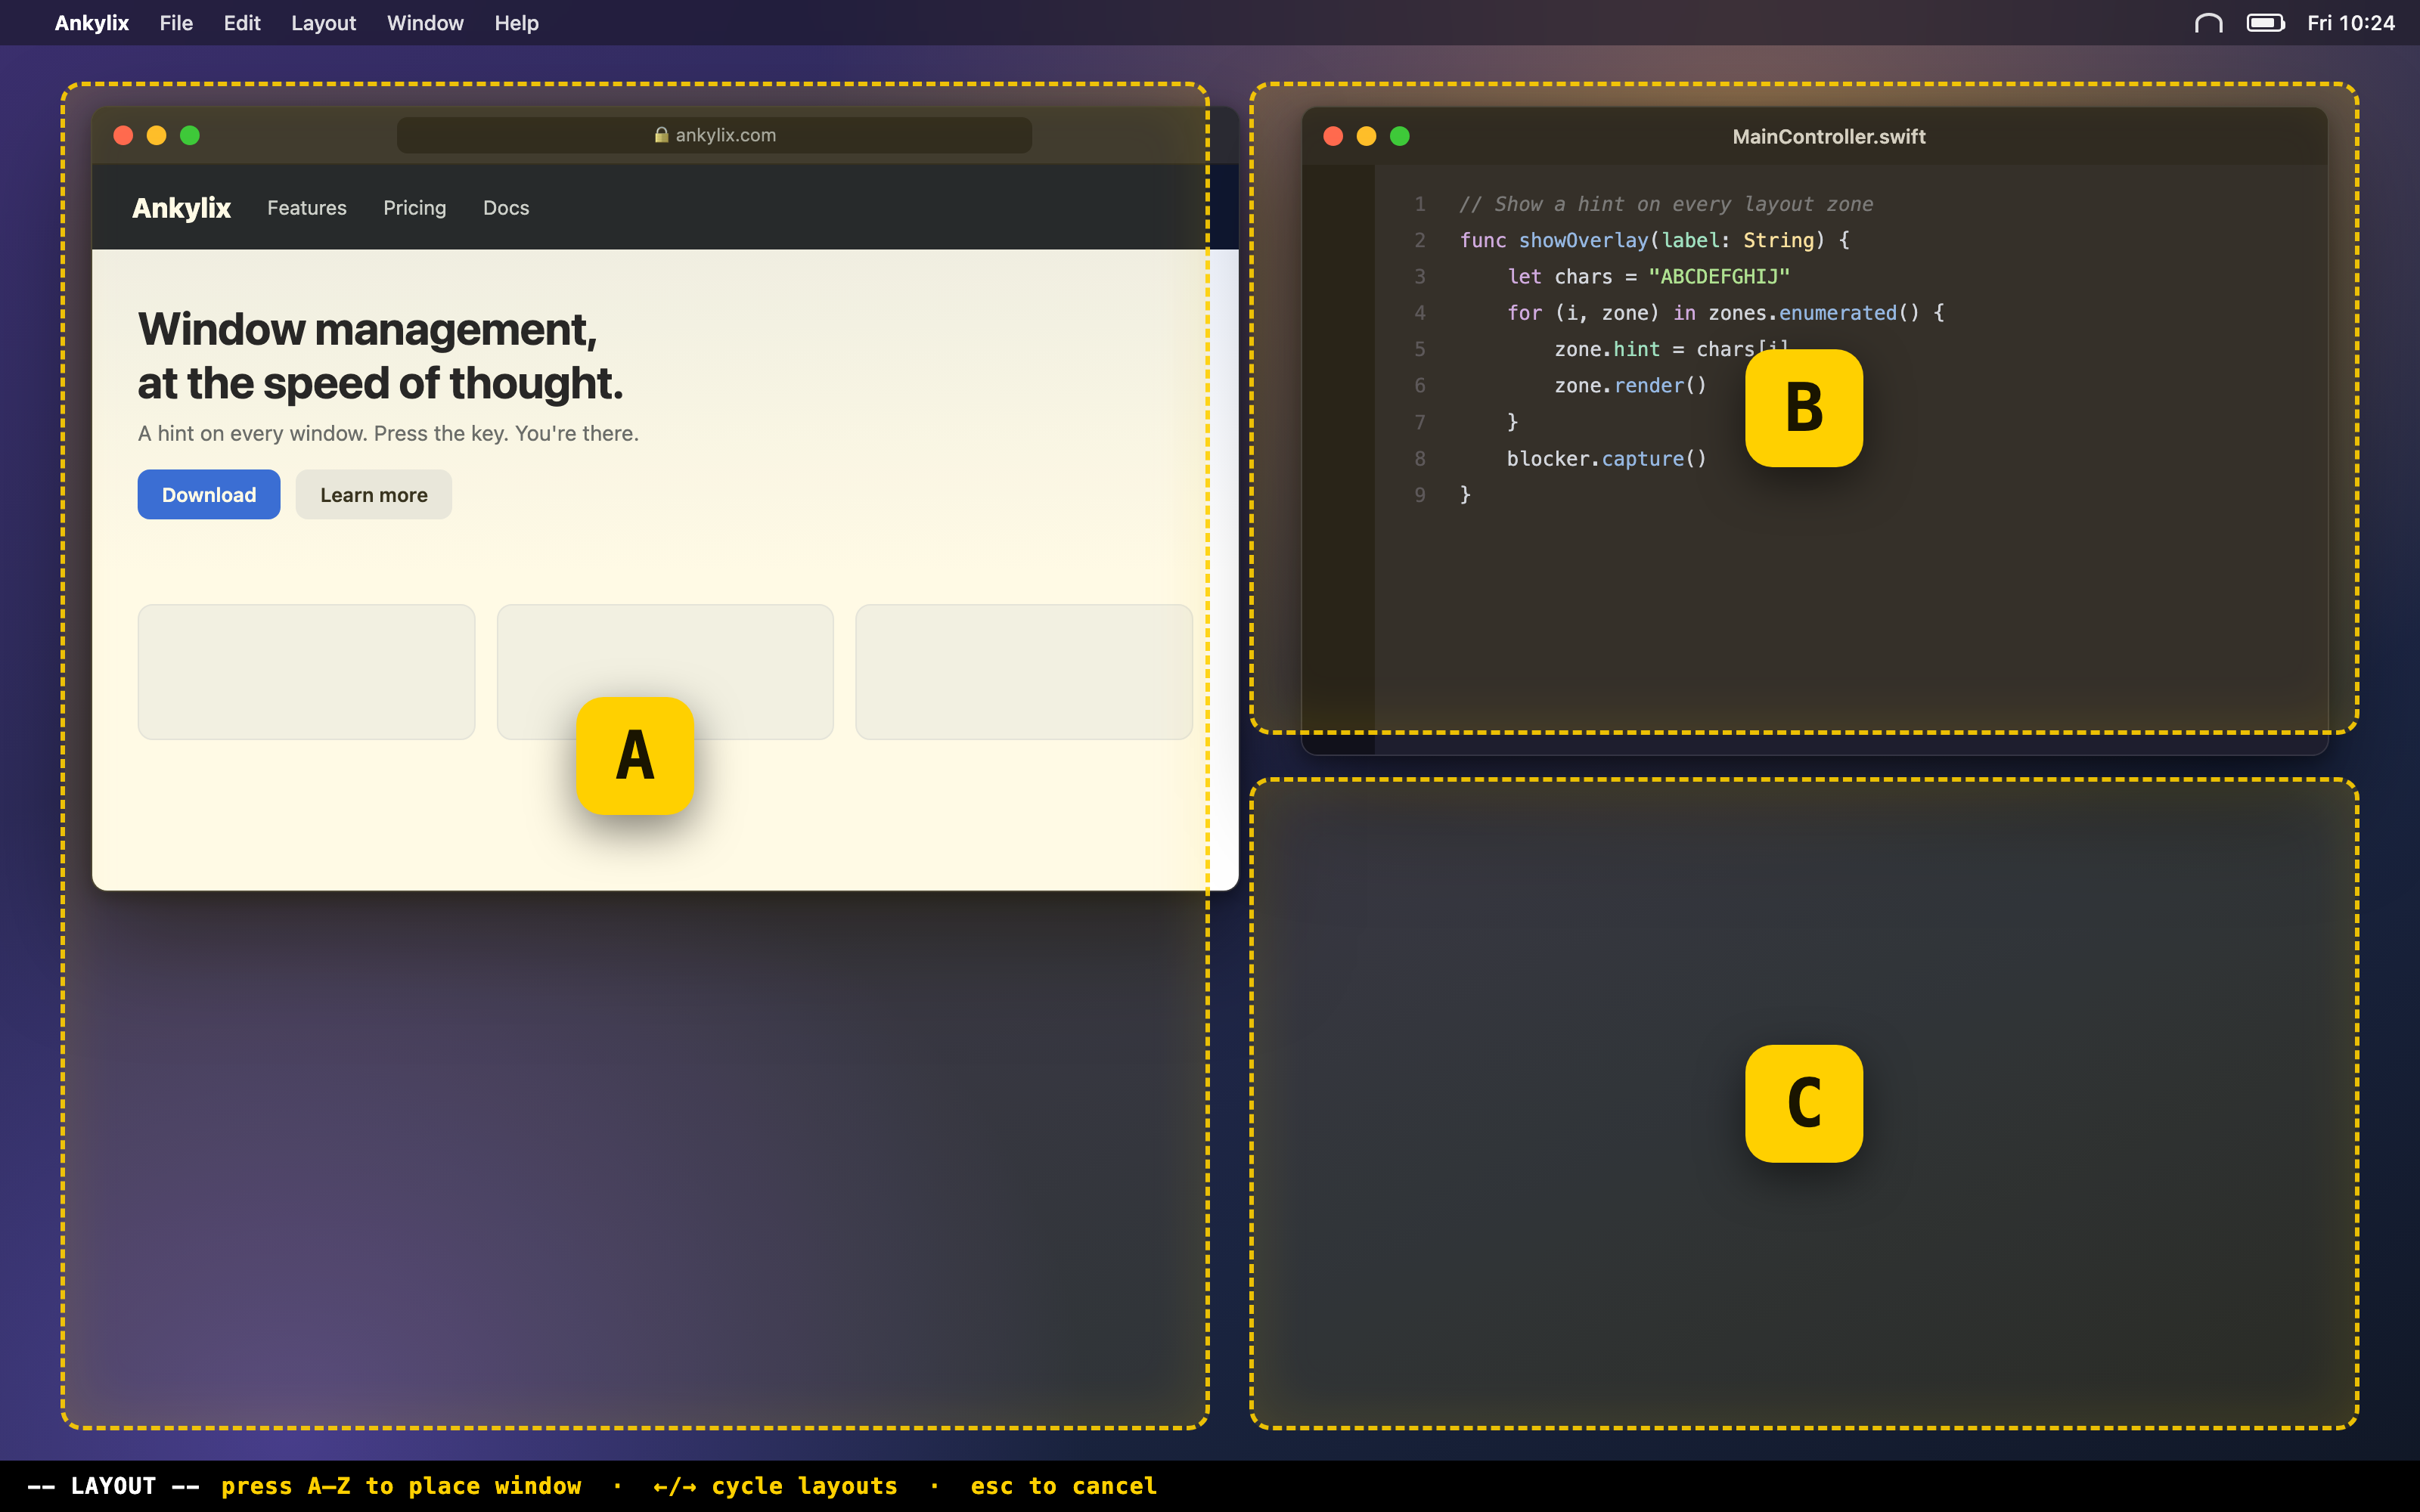Click the battery icon in menu bar
2420x1512 pixels.
point(2265,23)
